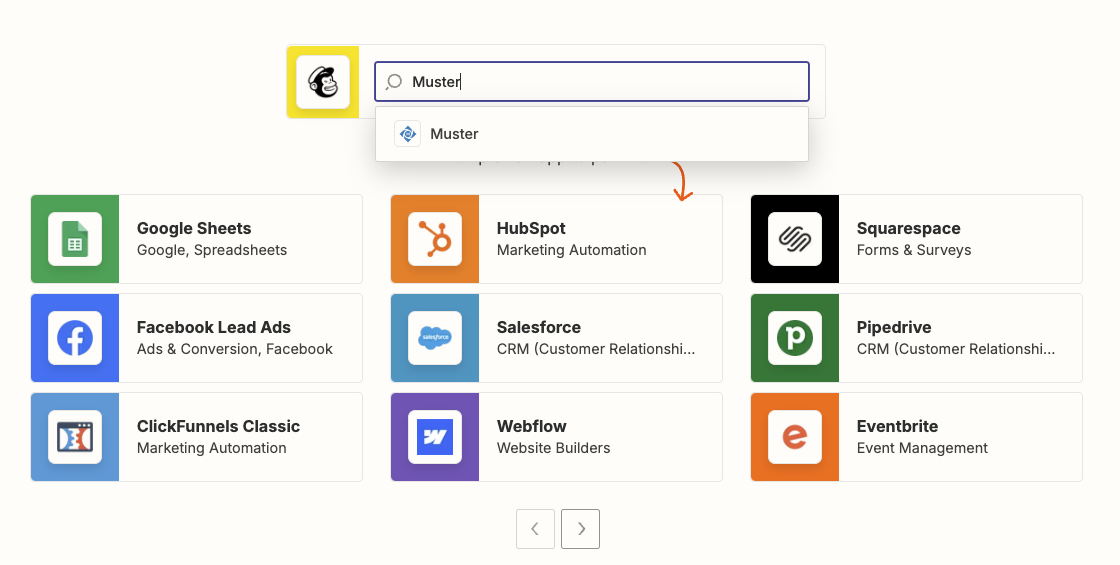Click "Website Builders" under Webflow

554,448
